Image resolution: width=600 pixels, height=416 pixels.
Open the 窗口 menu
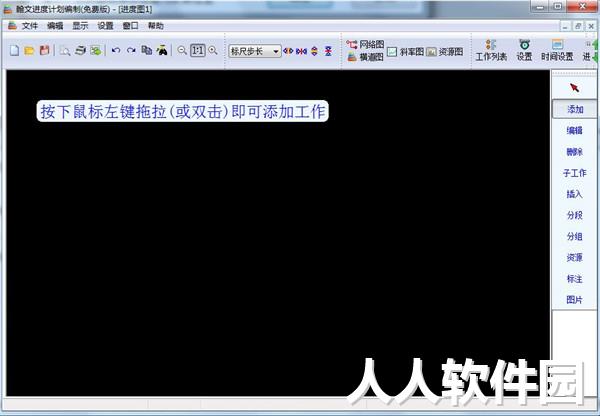pyautogui.click(x=130, y=26)
